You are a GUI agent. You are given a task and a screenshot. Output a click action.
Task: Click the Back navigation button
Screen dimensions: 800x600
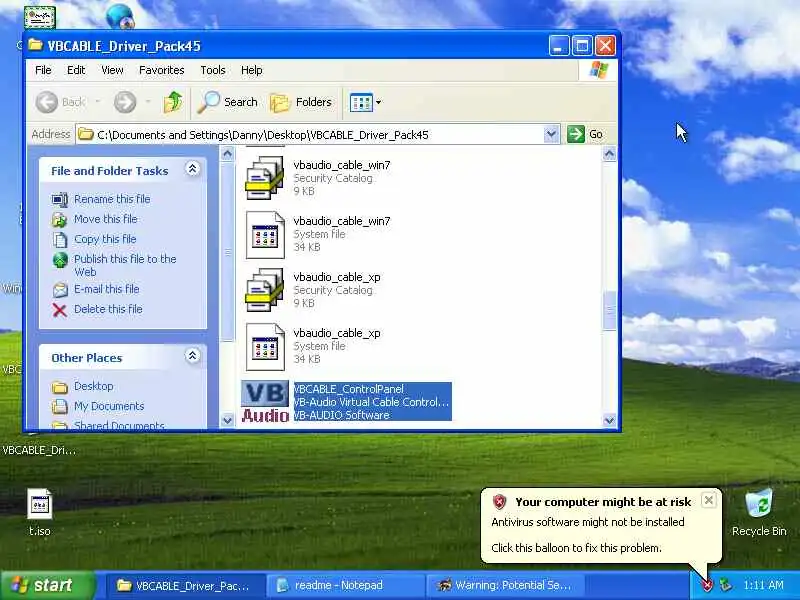(x=61, y=102)
